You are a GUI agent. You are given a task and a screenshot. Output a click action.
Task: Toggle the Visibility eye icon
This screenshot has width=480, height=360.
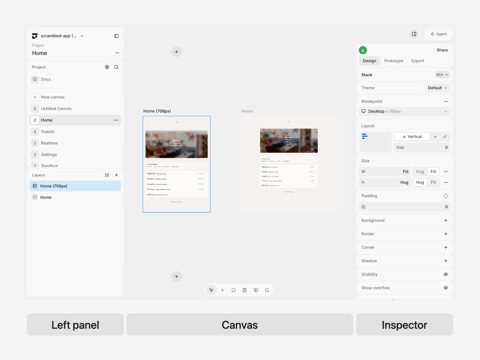coord(446,274)
